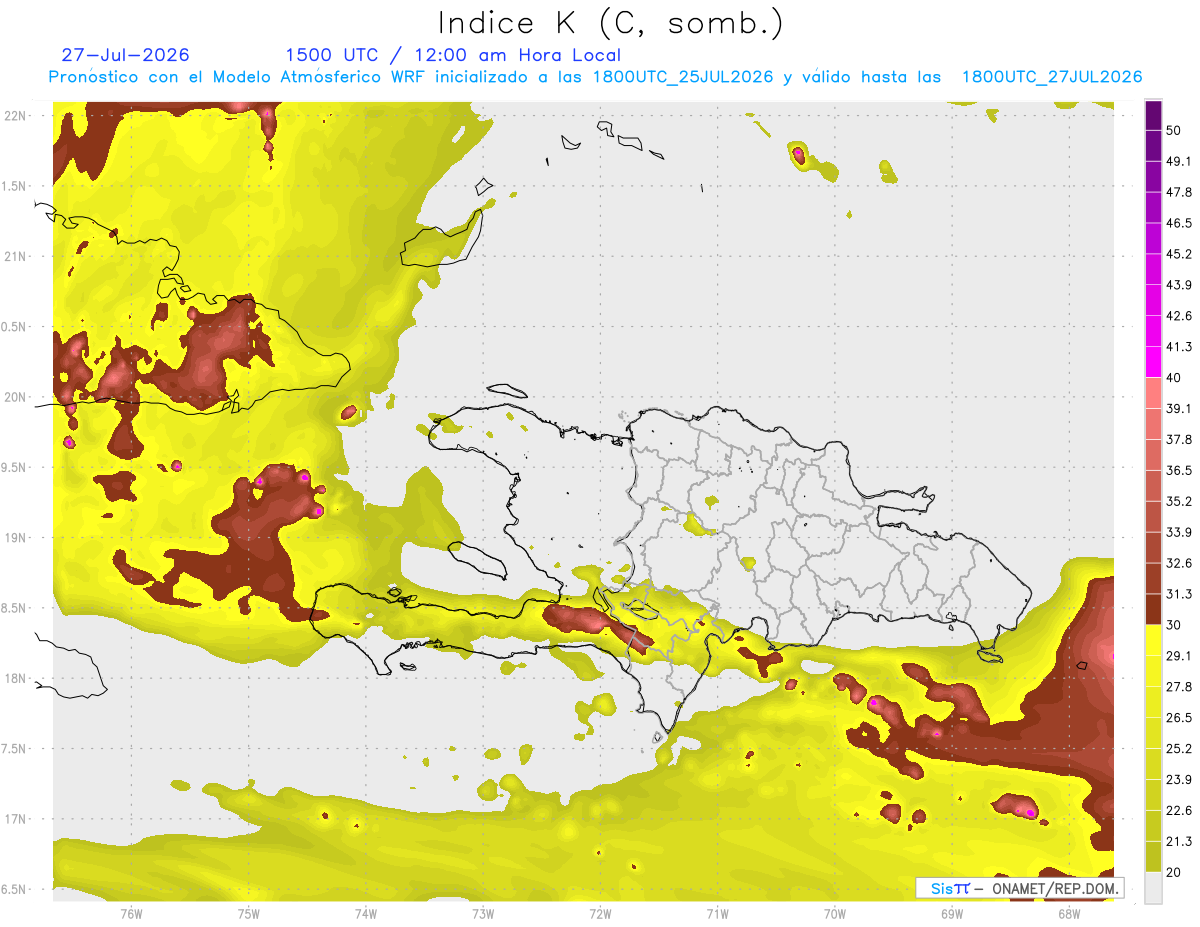1200x927 pixels.
Task: Click the longitude label '71W'
Action: point(717,913)
